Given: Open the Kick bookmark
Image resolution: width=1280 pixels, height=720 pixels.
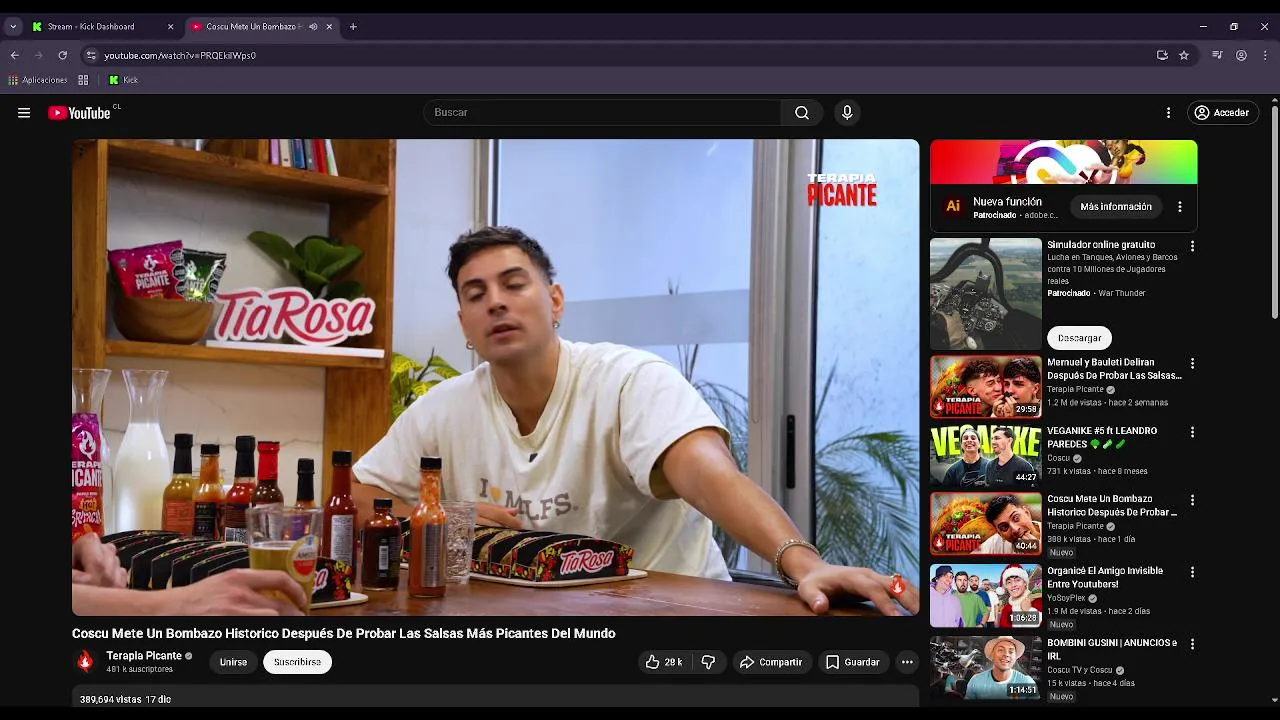Looking at the screenshot, I should pos(123,80).
